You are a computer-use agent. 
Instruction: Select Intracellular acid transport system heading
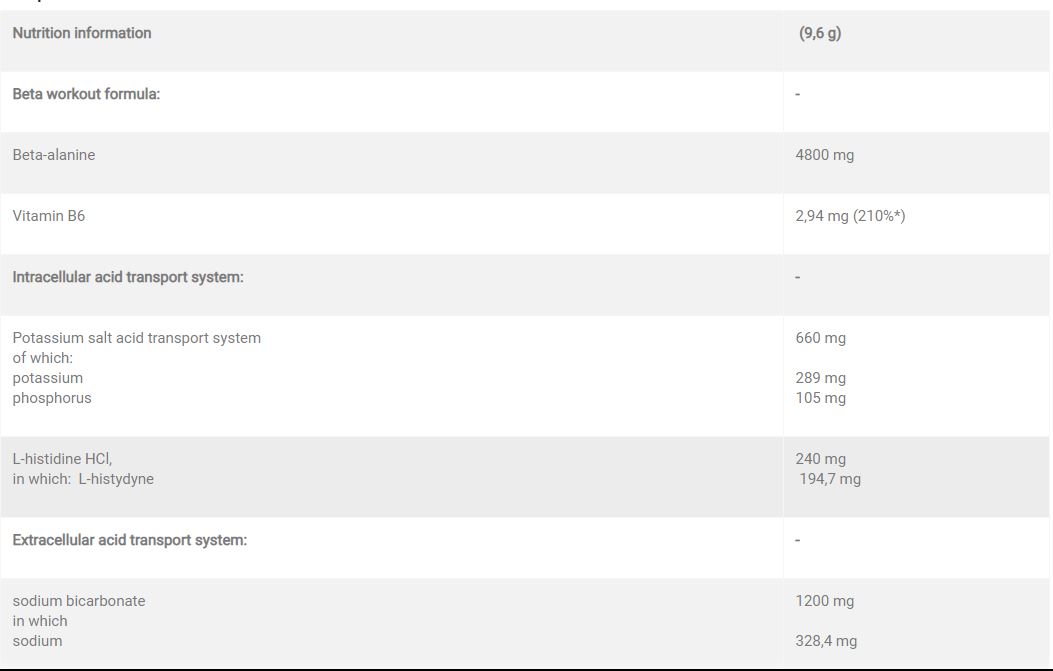click(x=128, y=277)
